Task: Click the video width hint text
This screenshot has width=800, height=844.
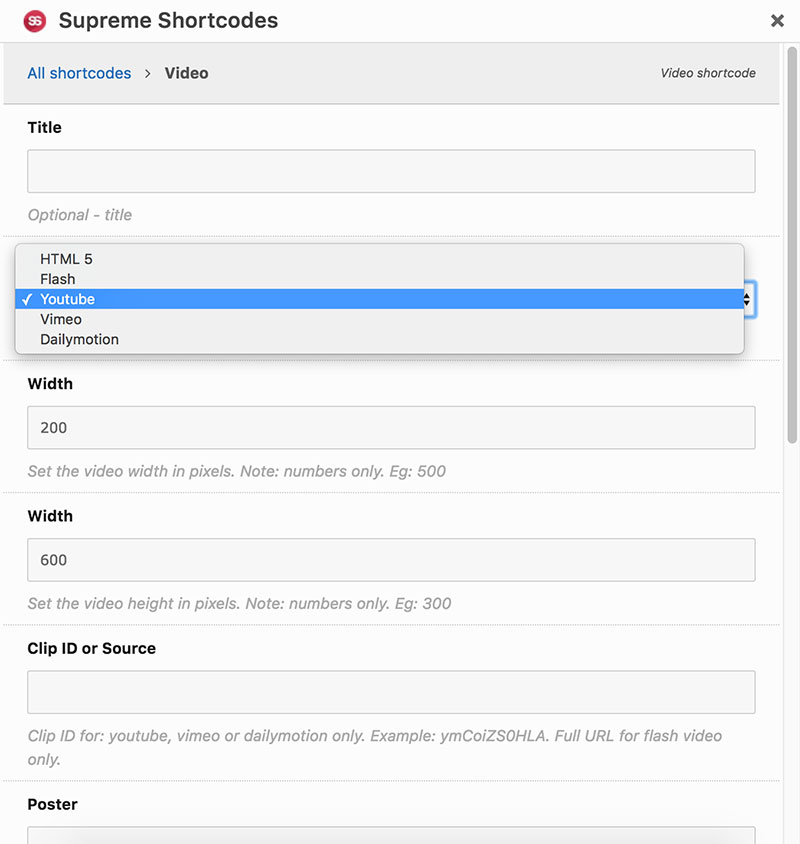Action: pos(237,471)
